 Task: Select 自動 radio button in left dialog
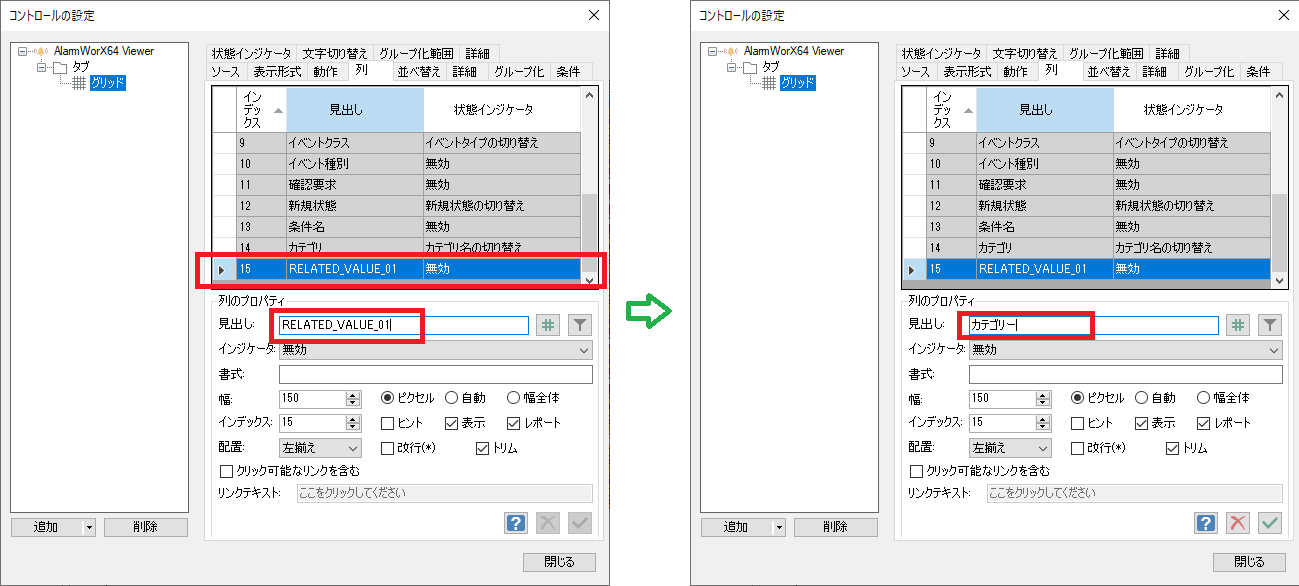(451, 397)
